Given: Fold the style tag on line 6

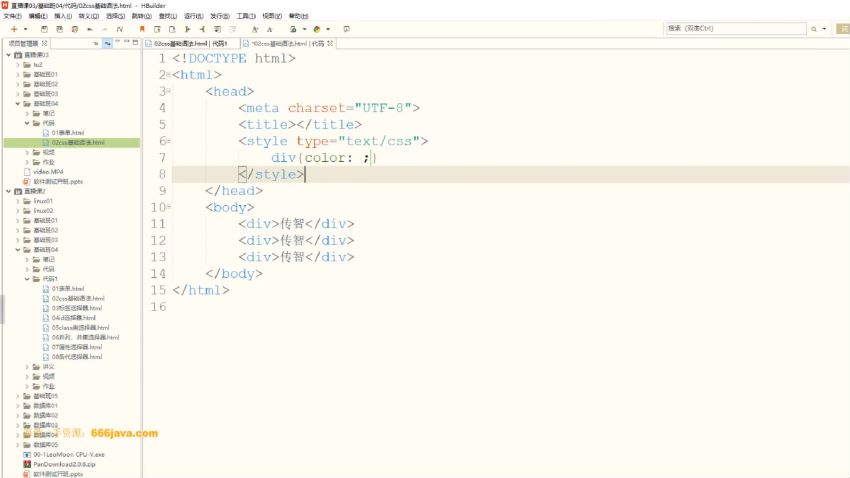Looking at the screenshot, I should coord(169,141).
